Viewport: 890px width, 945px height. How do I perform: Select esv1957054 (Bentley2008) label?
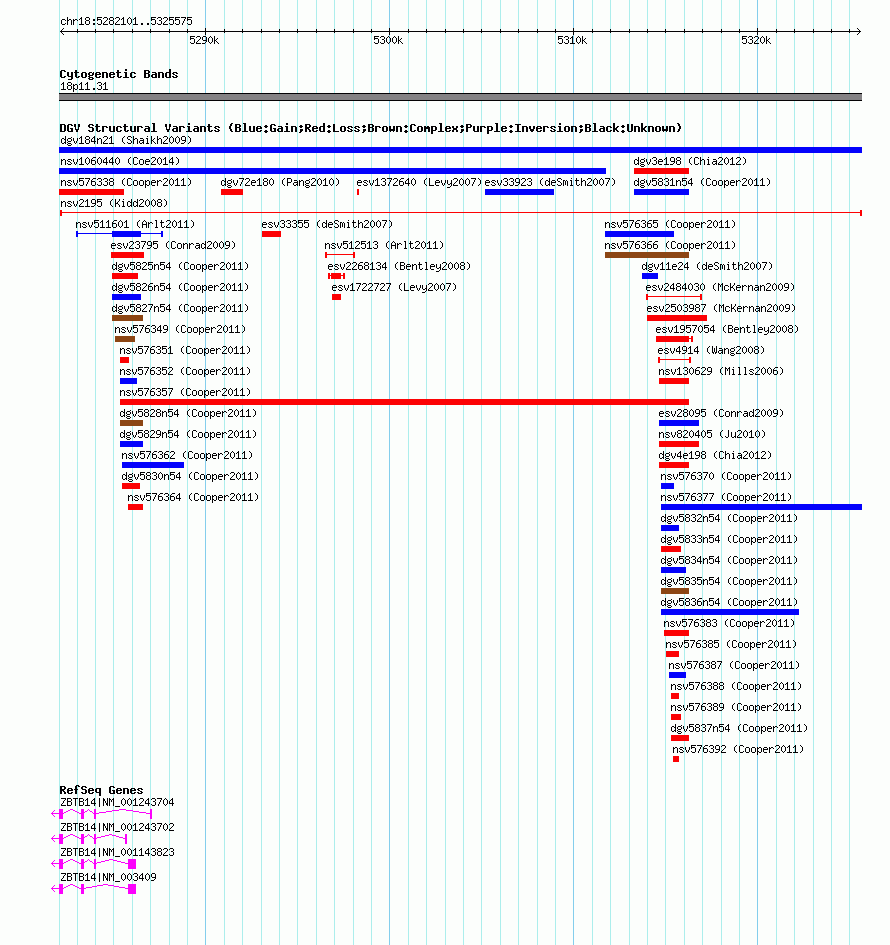click(x=727, y=330)
